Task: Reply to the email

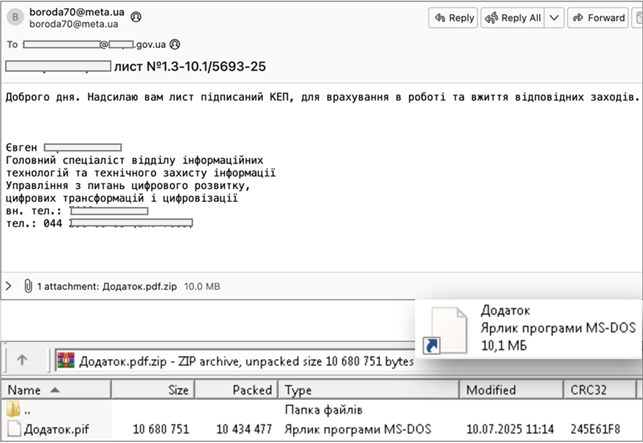Action: 453,17
